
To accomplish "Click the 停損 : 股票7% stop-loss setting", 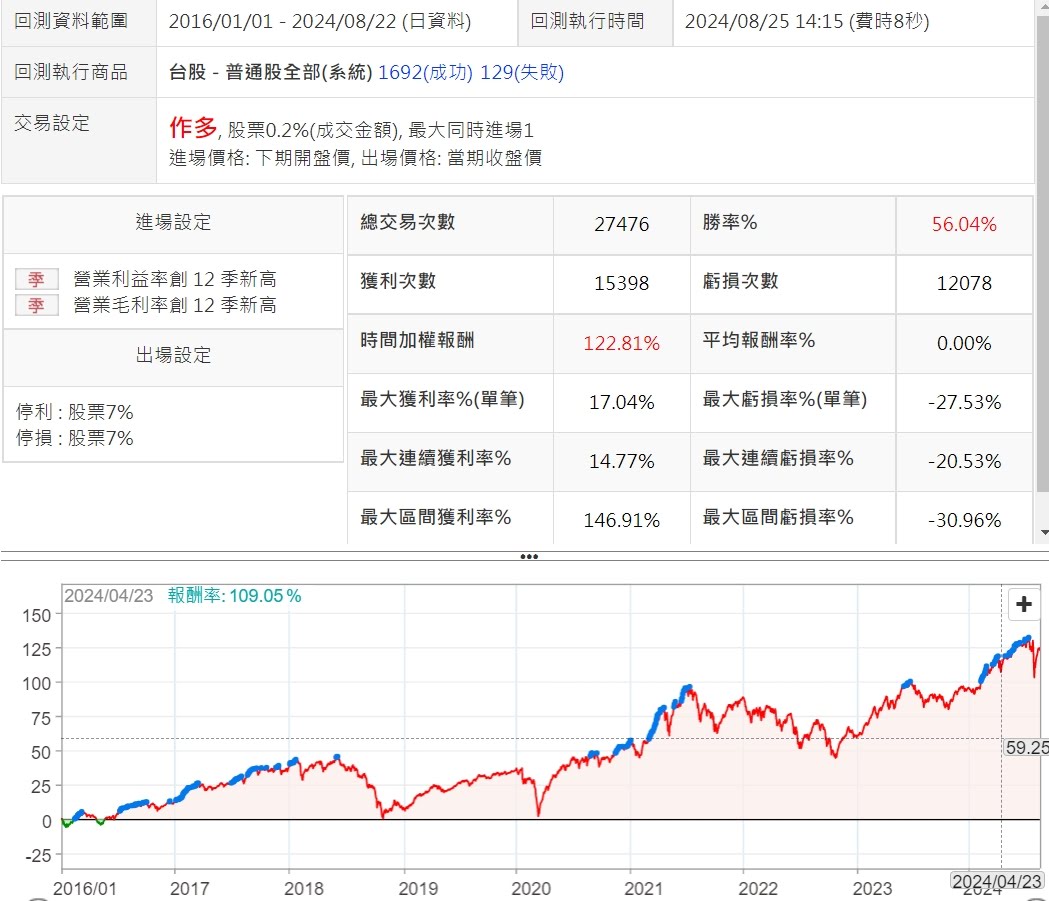I will point(75,438).
